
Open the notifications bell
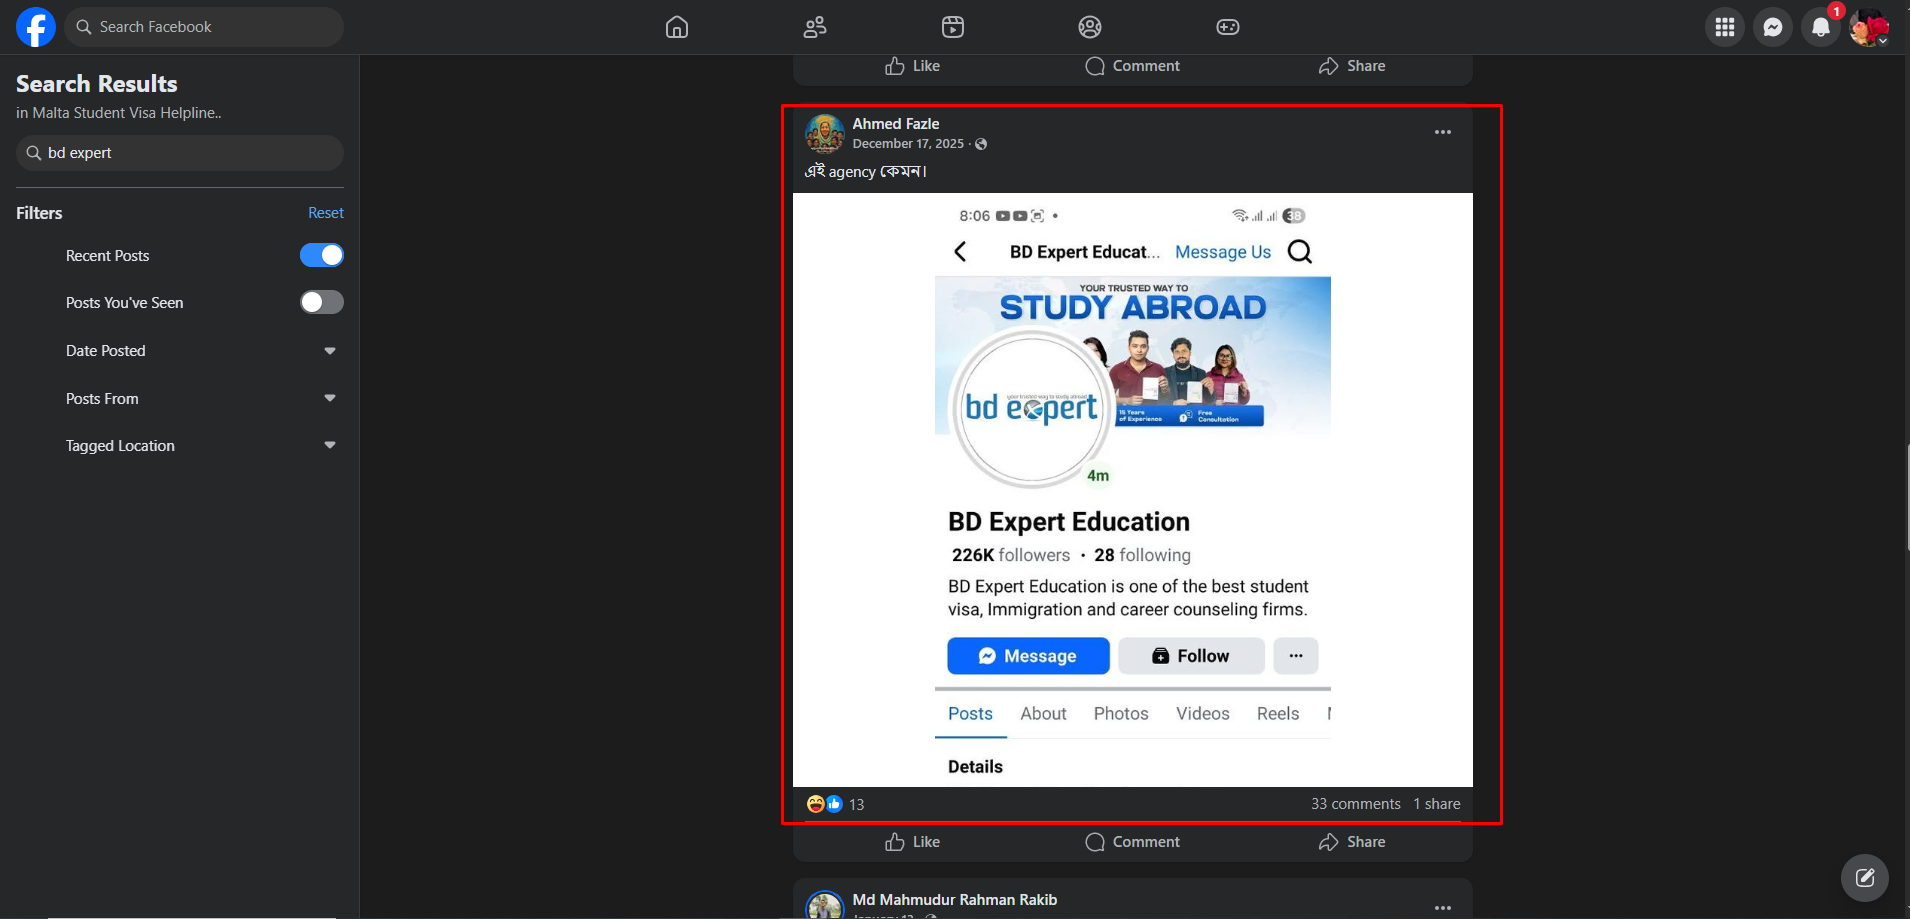(1821, 27)
